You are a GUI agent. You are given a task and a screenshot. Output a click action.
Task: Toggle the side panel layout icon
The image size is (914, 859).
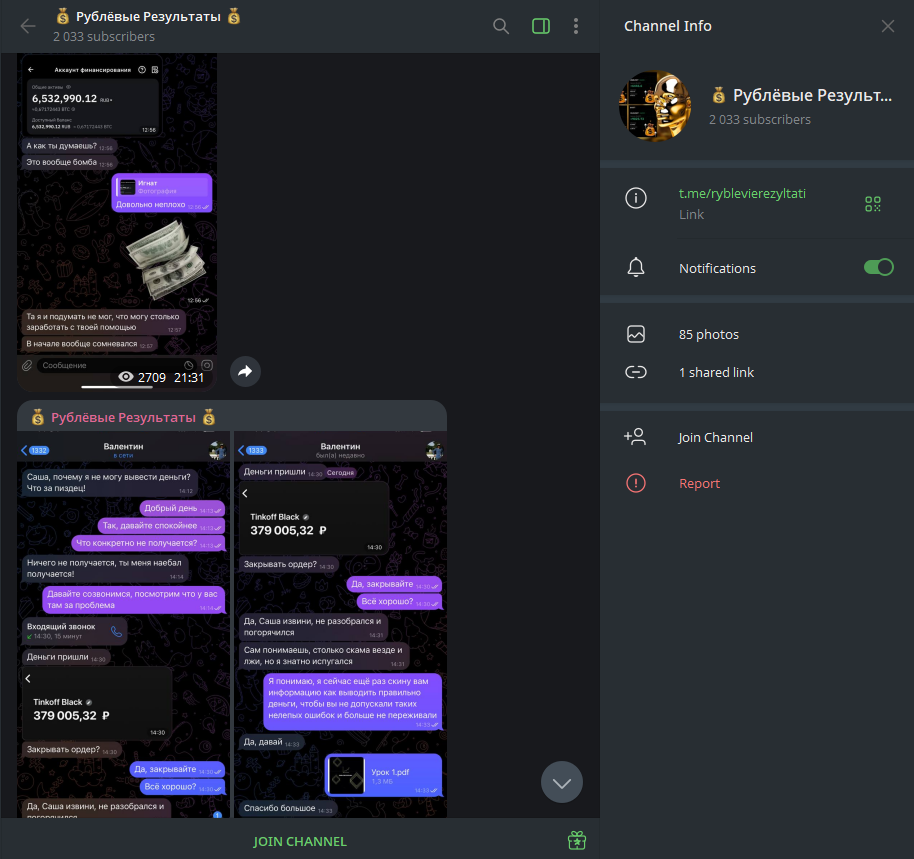click(541, 26)
